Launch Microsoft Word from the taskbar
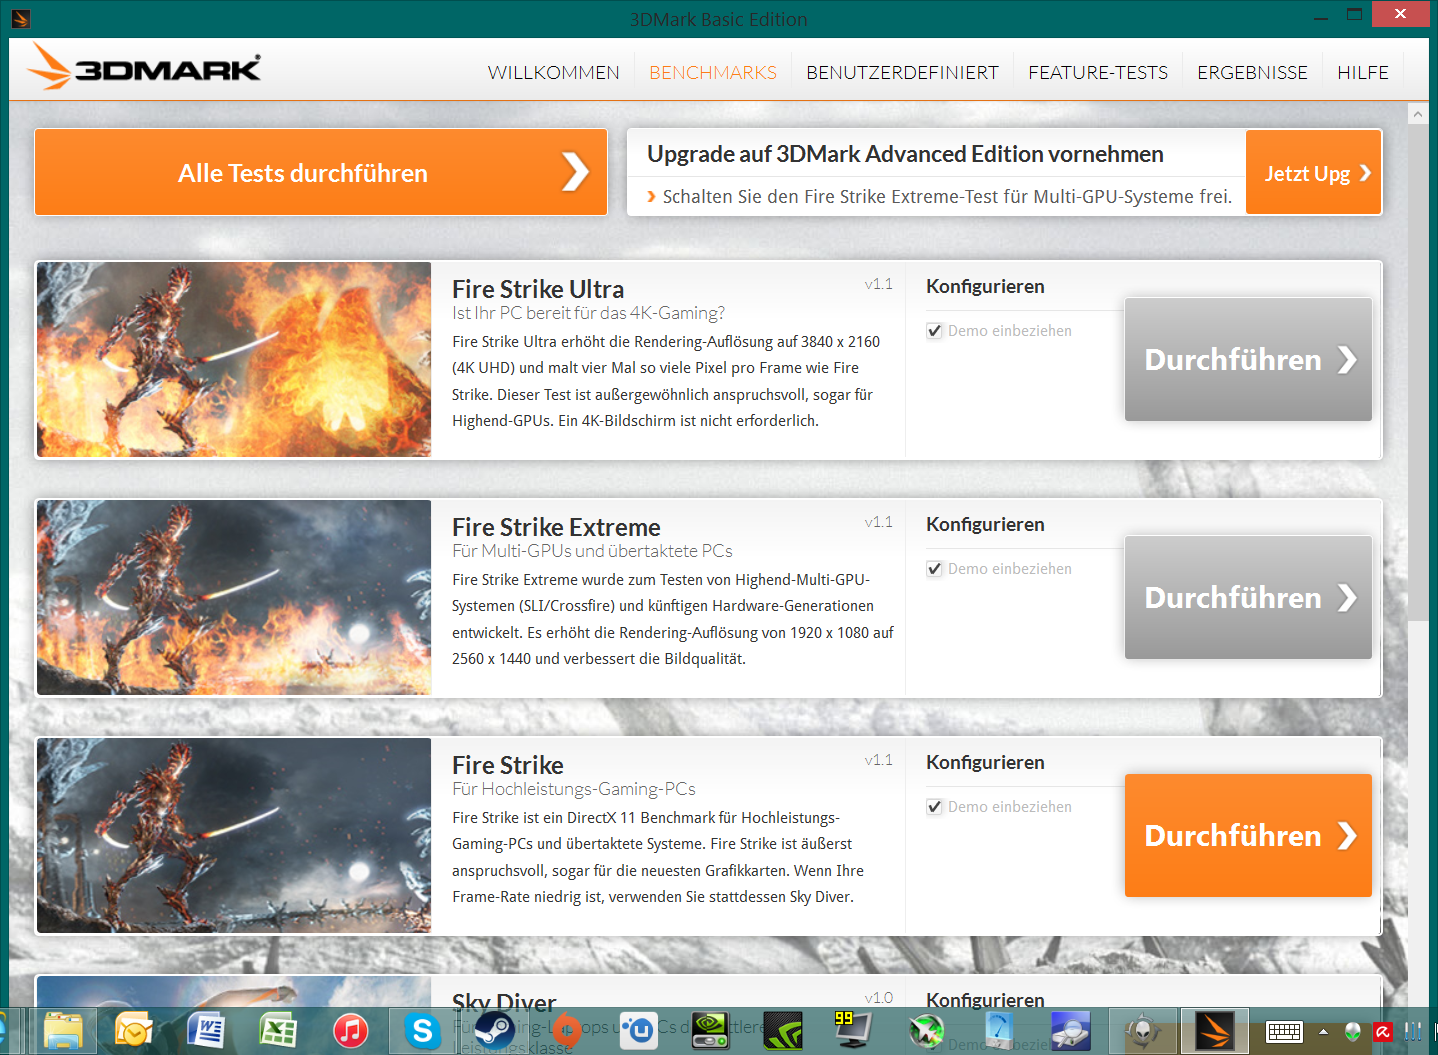The image size is (1438, 1055). (207, 1031)
